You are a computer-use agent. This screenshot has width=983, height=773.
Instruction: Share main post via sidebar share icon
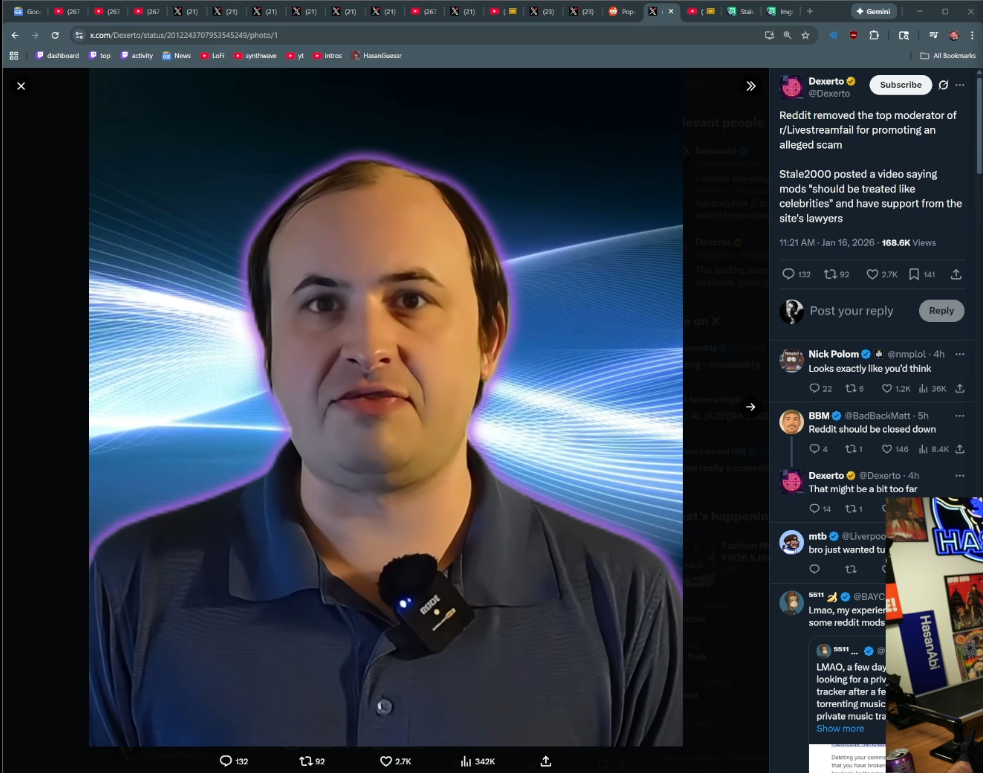pos(955,274)
